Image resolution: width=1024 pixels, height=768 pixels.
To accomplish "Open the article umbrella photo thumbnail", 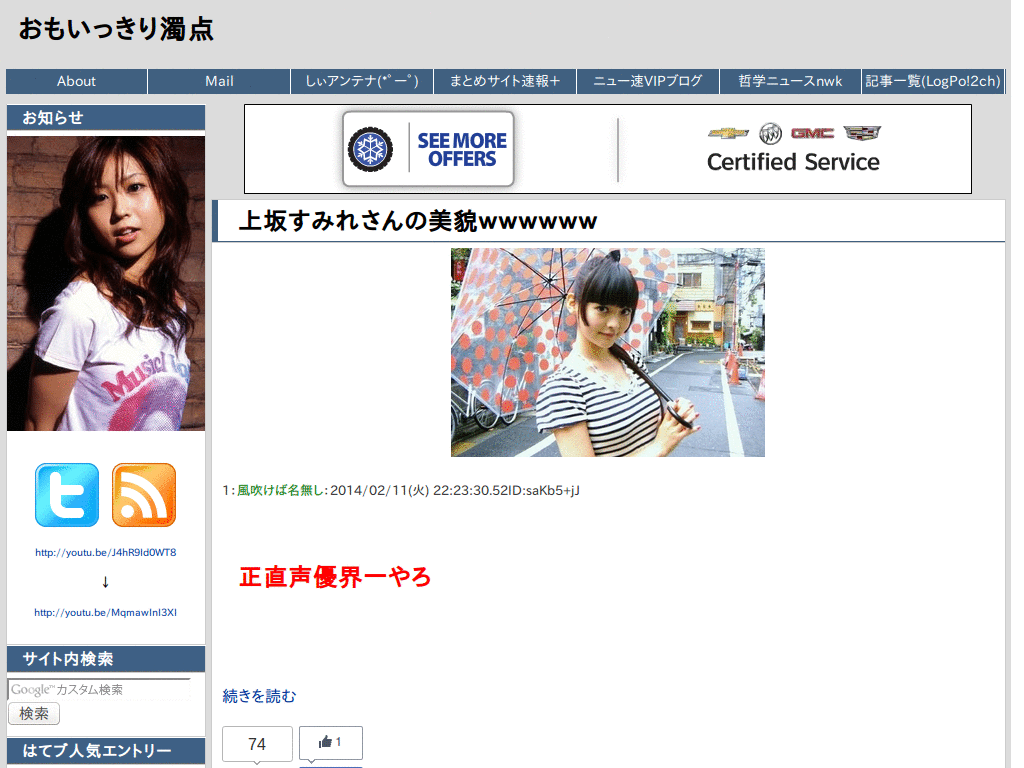I will tap(607, 352).
